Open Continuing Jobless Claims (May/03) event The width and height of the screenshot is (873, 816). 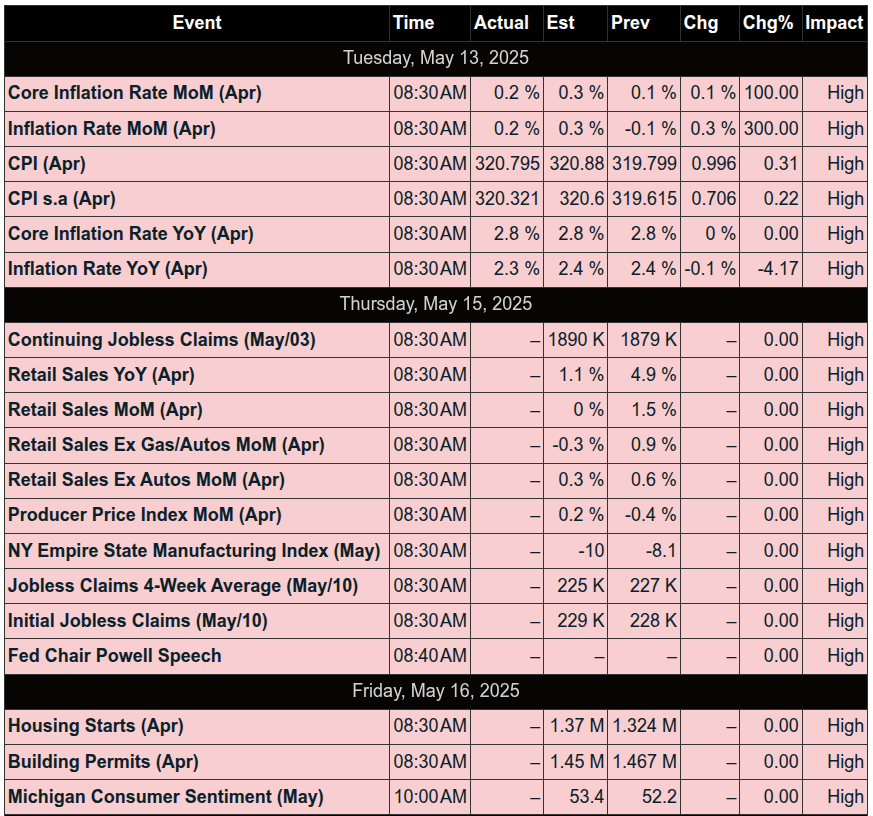coord(162,340)
